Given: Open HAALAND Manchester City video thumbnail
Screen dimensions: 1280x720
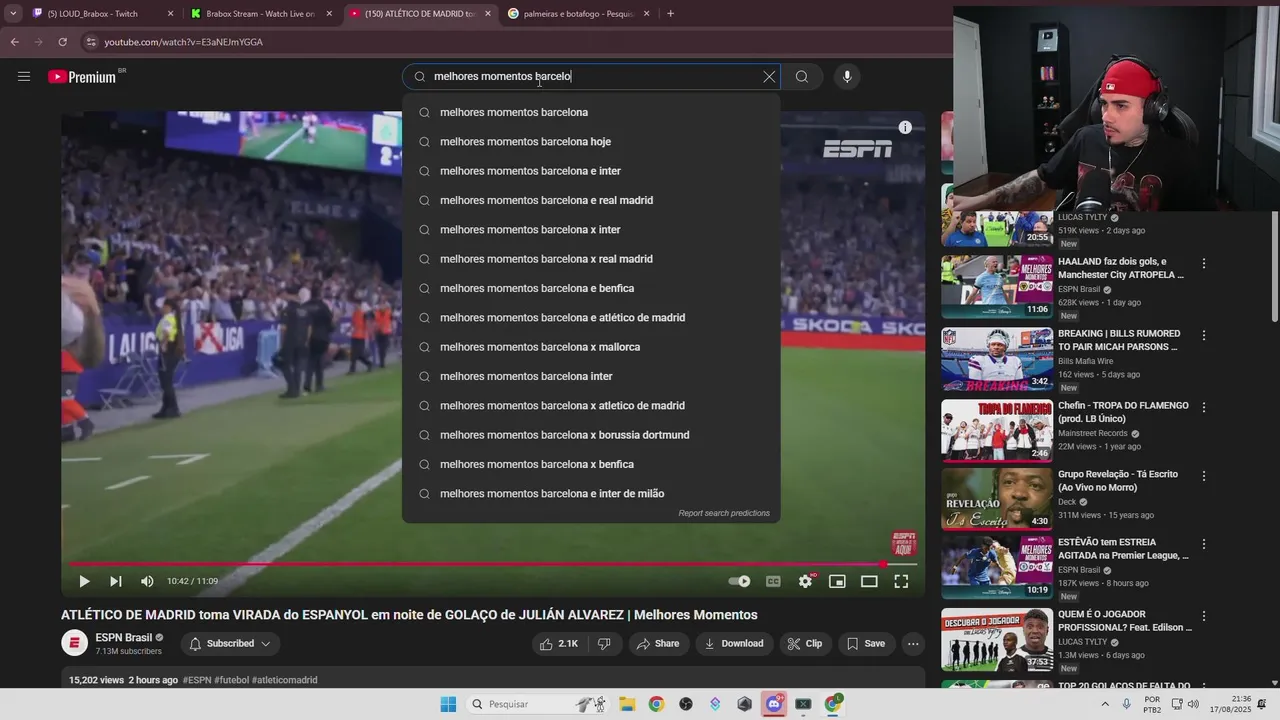Looking at the screenshot, I should [997, 287].
